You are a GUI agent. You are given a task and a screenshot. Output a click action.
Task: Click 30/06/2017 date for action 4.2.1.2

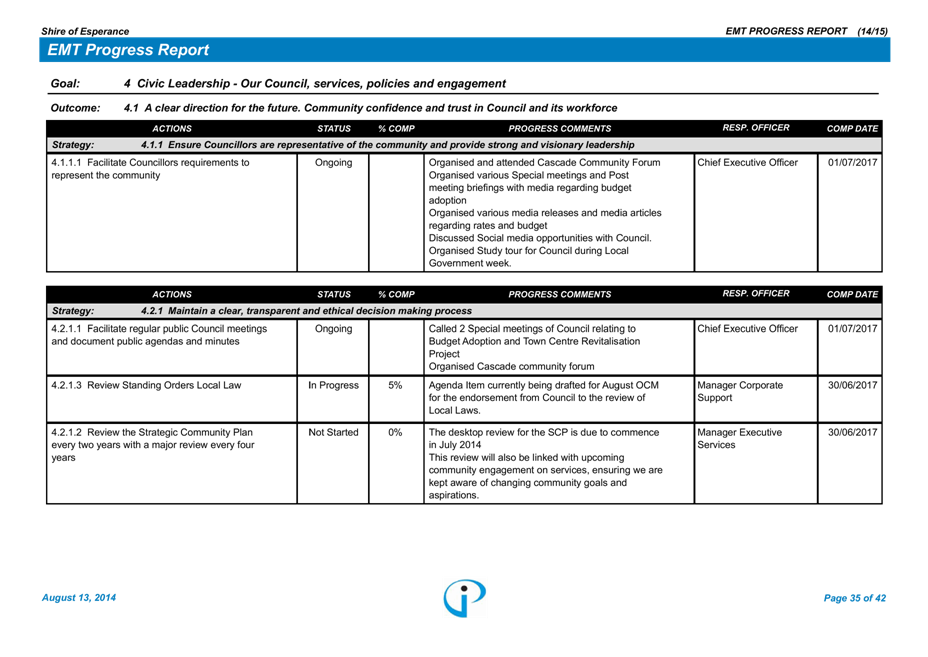click(852, 433)
